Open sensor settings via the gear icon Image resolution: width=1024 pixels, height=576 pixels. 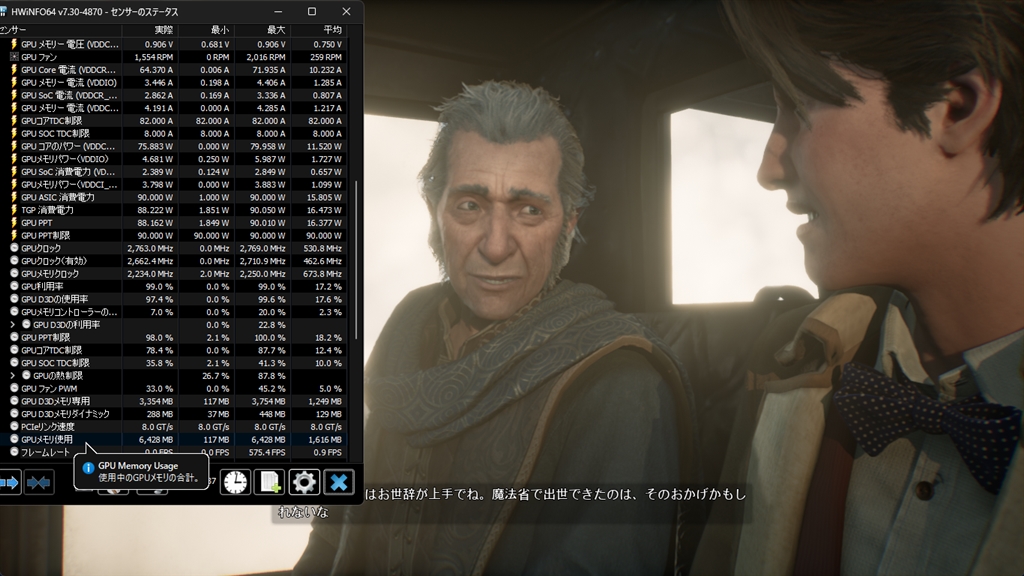click(x=304, y=482)
